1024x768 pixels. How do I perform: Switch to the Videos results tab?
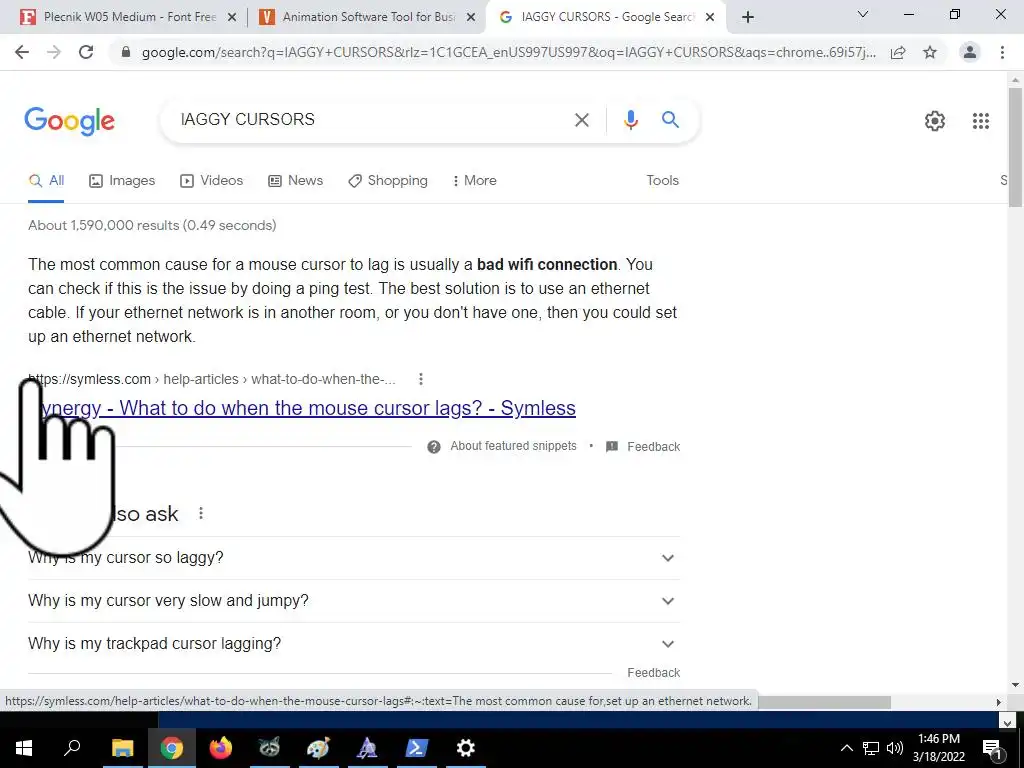[212, 181]
